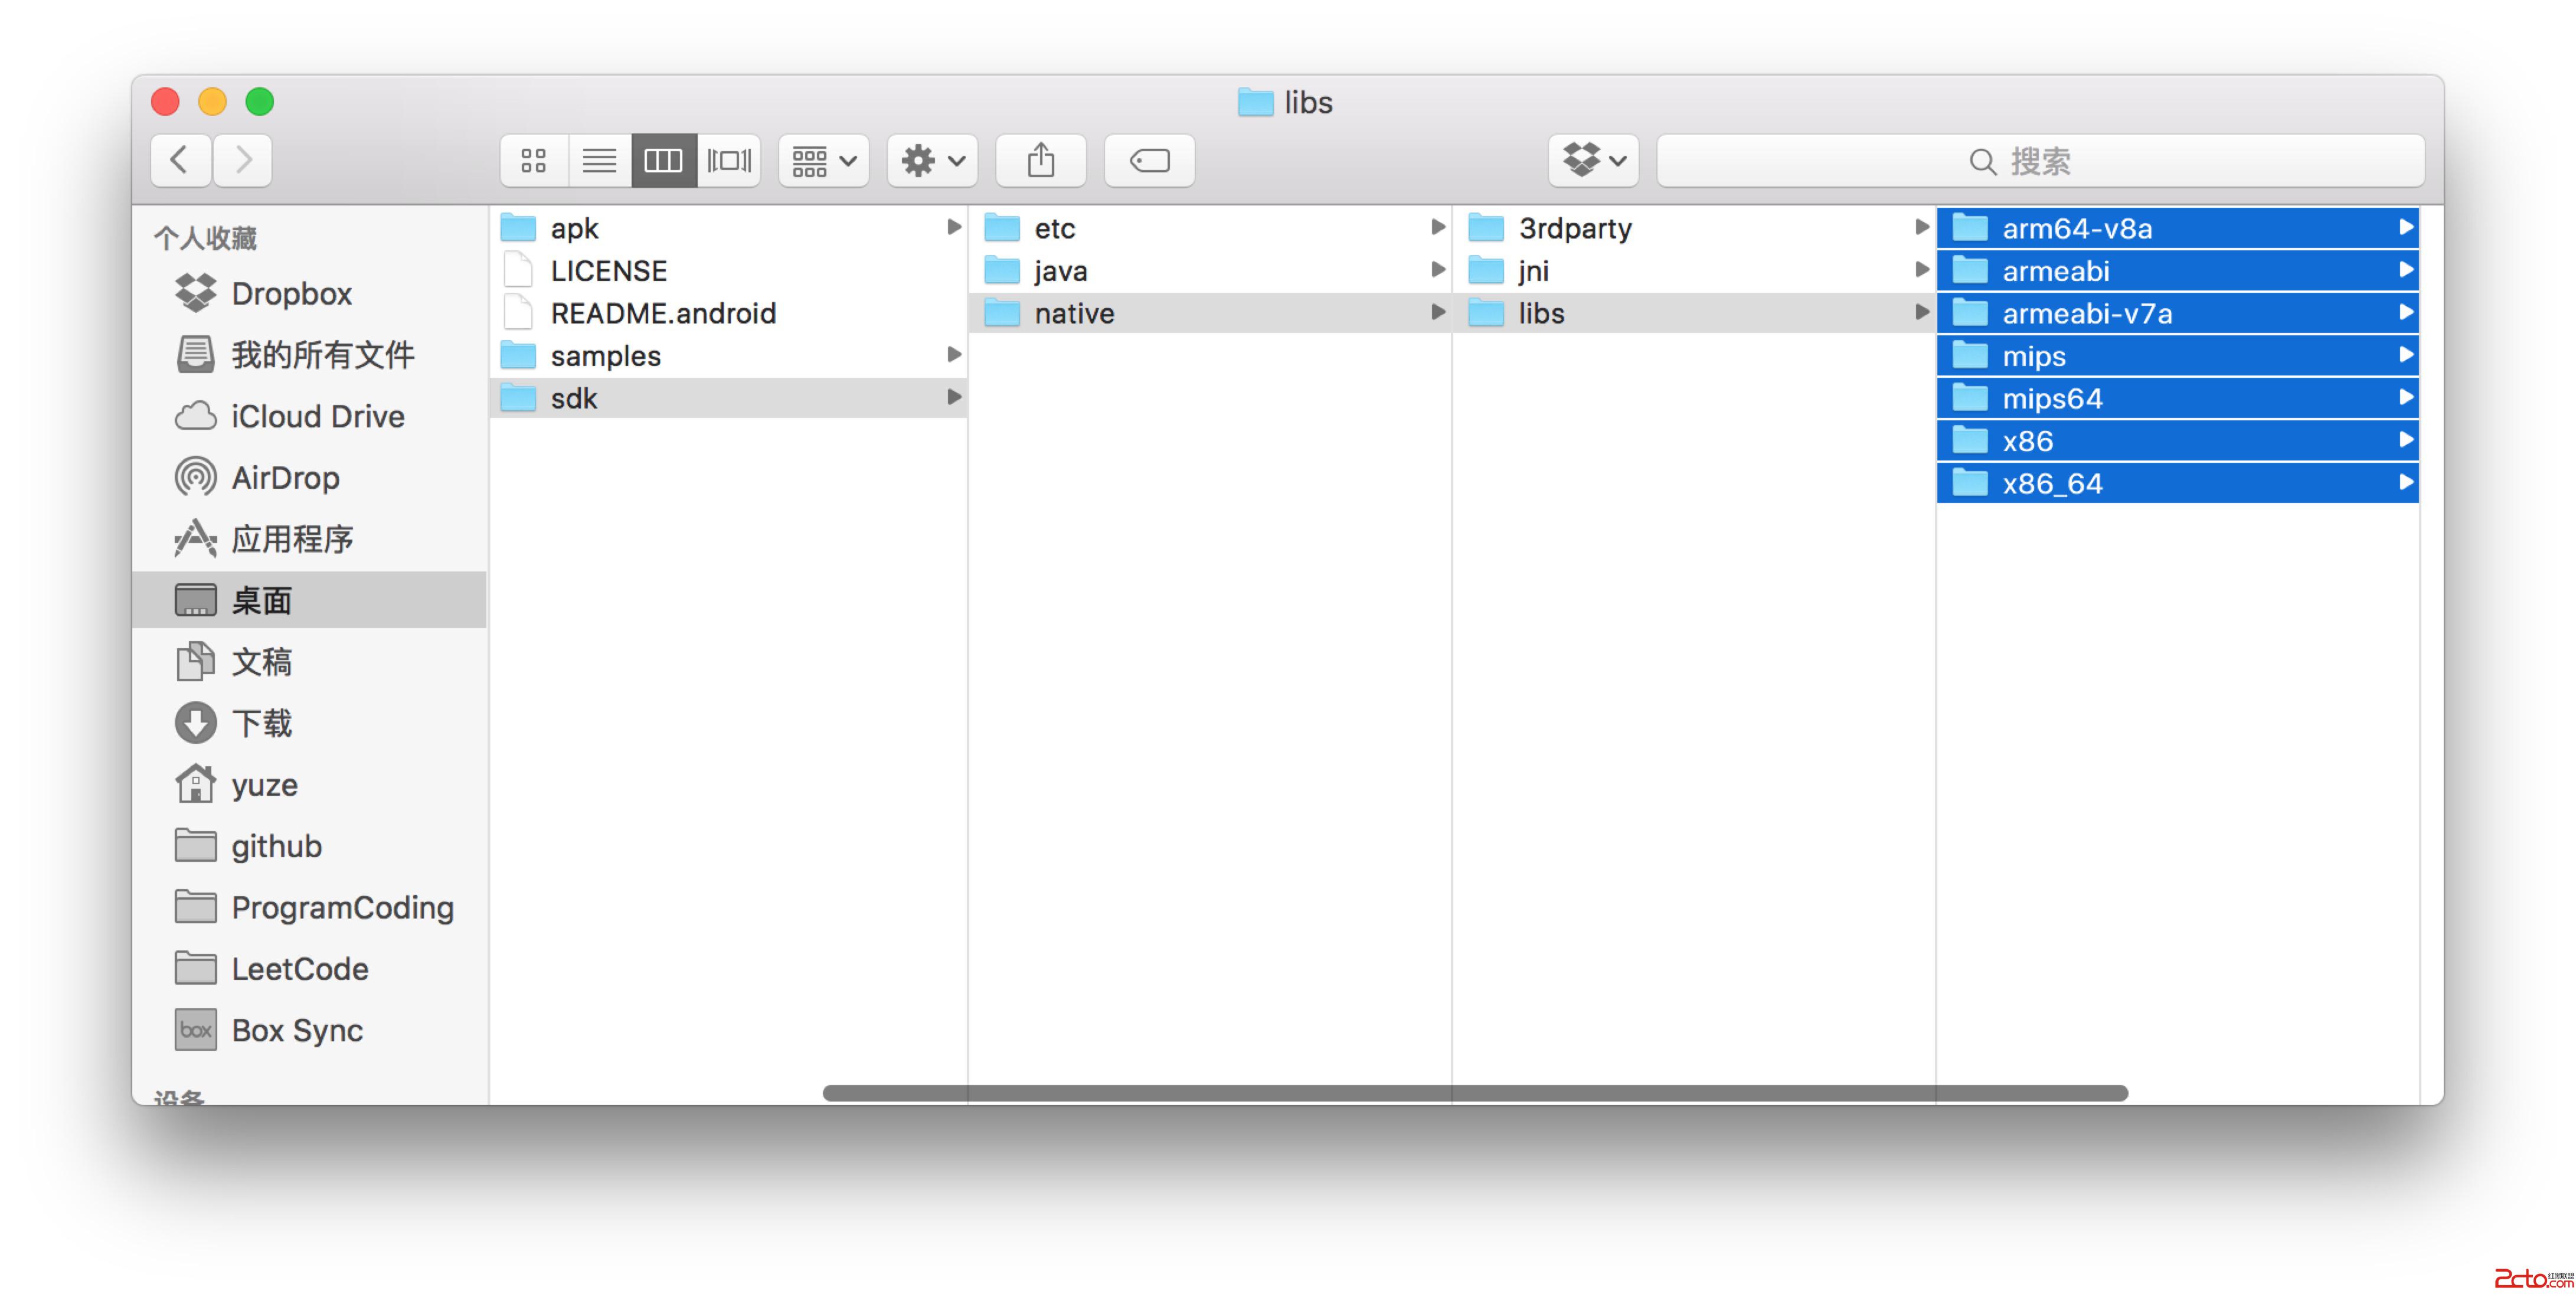
Task: Select the samples folder
Action: pos(605,356)
